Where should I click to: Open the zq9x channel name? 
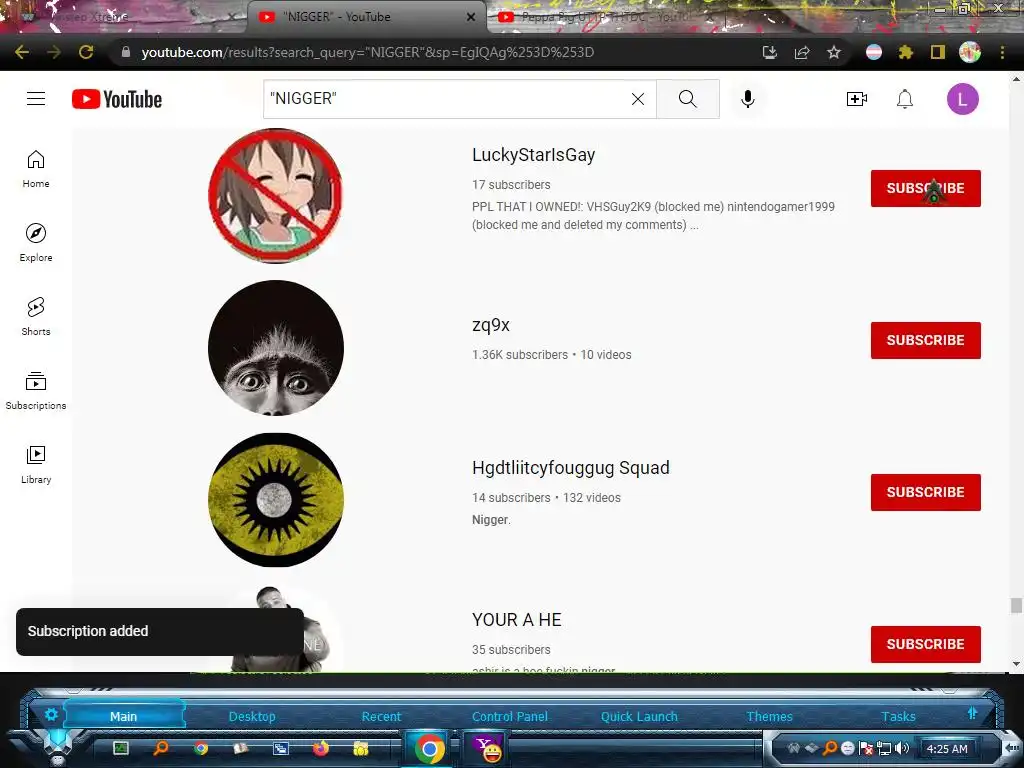tap(490, 325)
